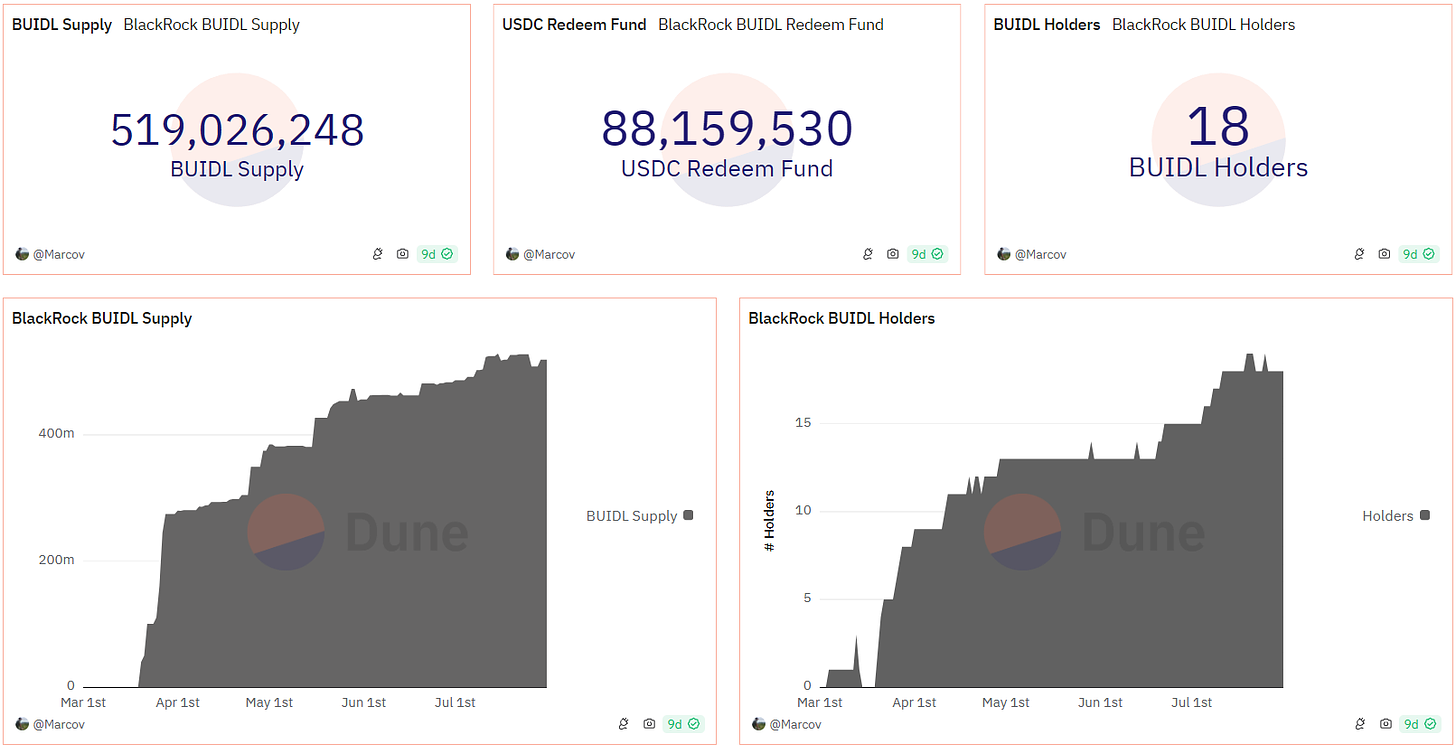Click bold 'BUIDL Supply' panel title
The height and width of the screenshot is (746, 1456).
(62, 25)
